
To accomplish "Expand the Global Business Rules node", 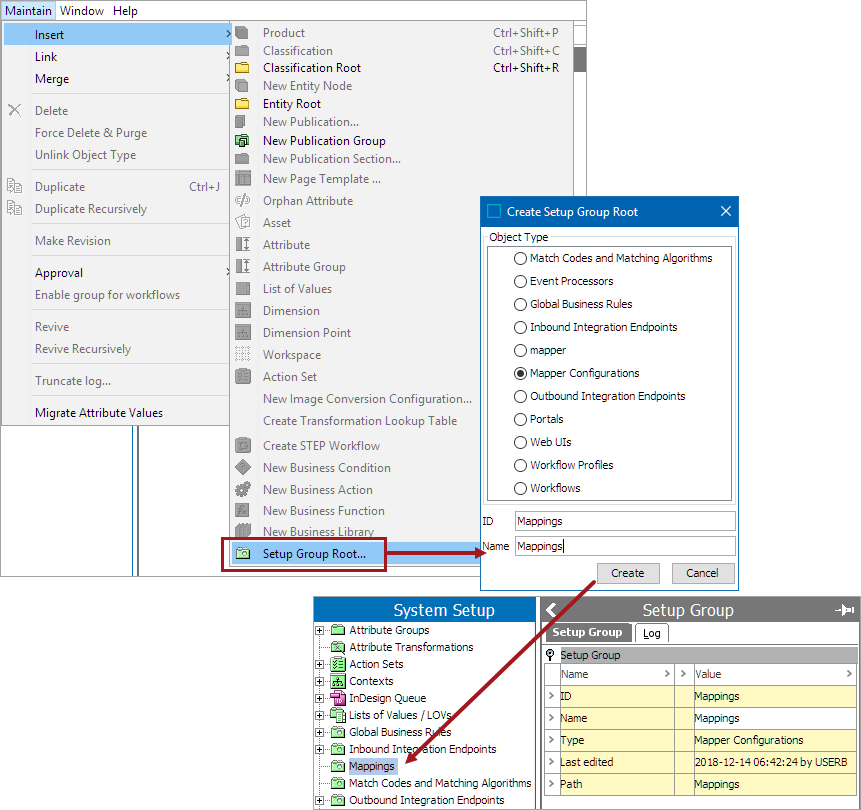I will point(320,732).
